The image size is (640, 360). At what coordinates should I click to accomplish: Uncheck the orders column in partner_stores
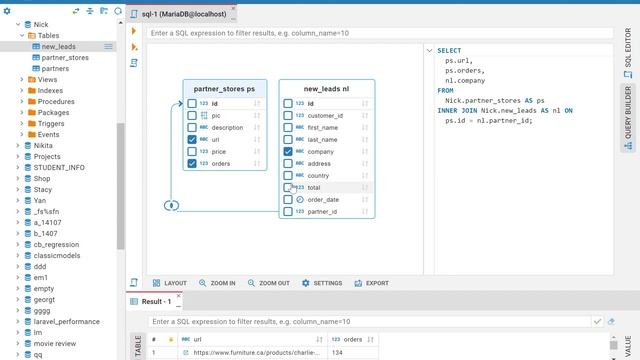point(192,163)
